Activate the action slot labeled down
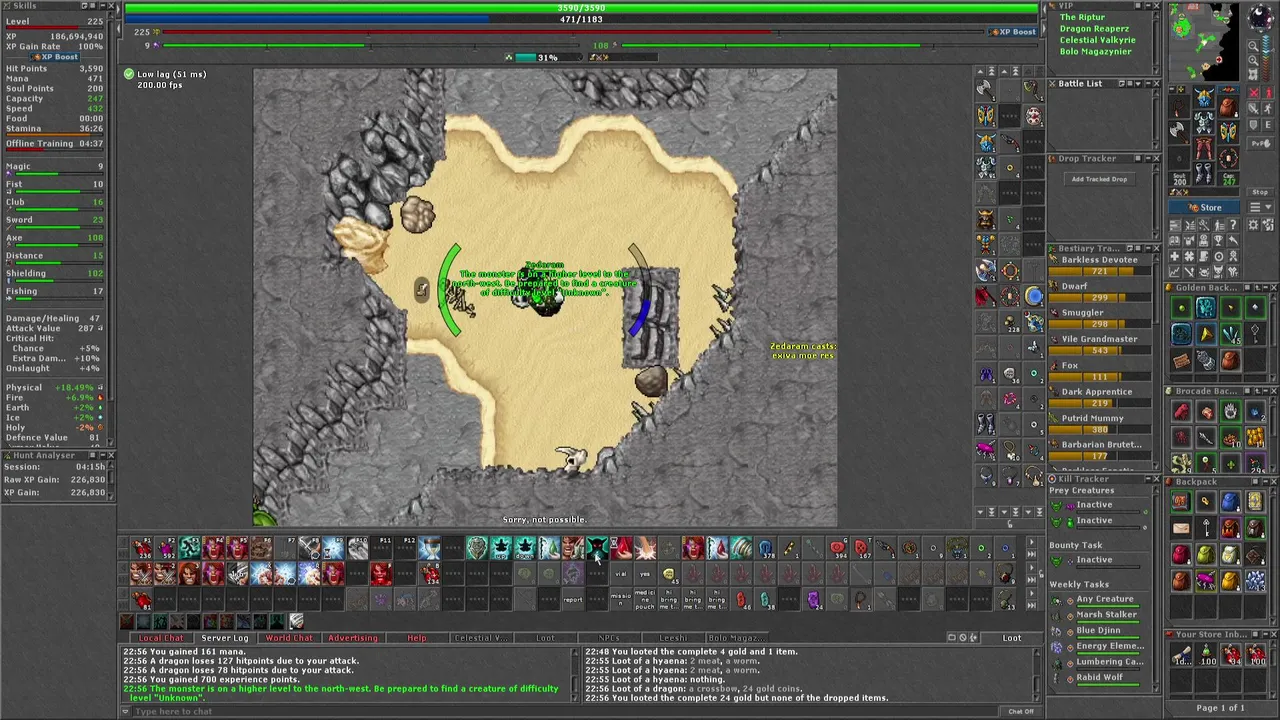Viewport: 1280px width, 720px height. tap(525, 546)
